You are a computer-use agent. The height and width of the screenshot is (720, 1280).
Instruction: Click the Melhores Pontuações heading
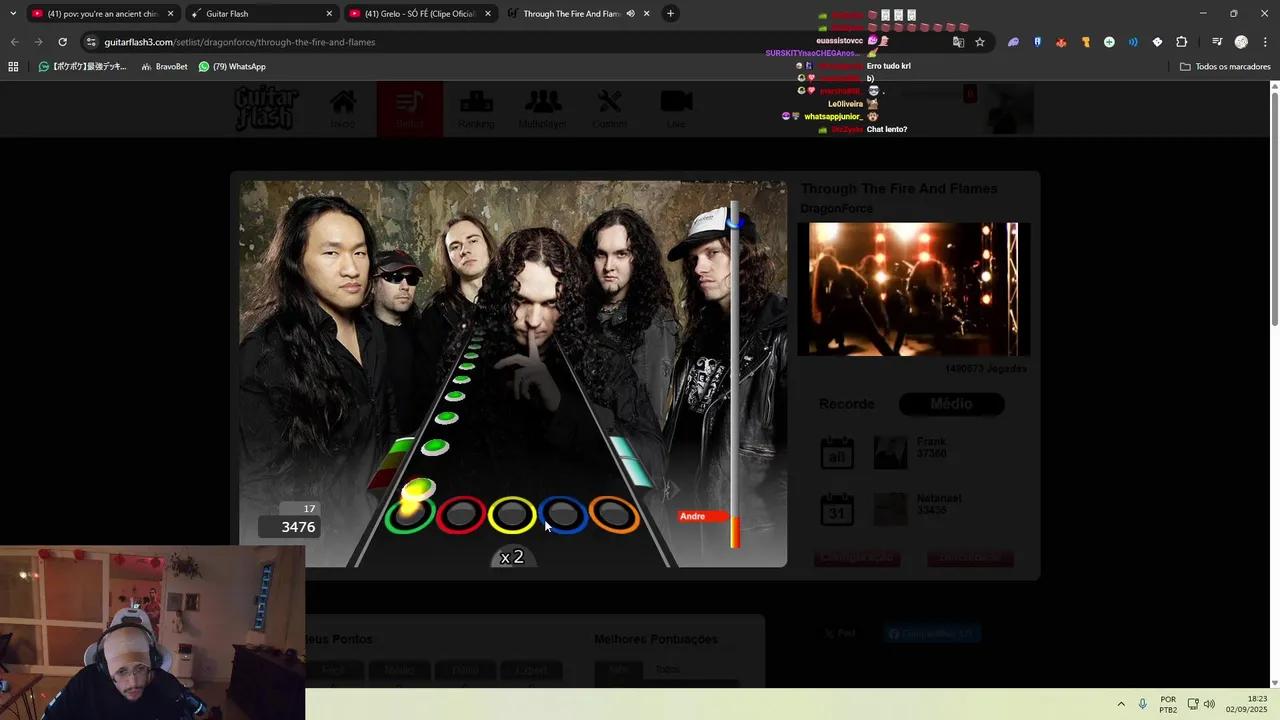click(x=656, y=639)
